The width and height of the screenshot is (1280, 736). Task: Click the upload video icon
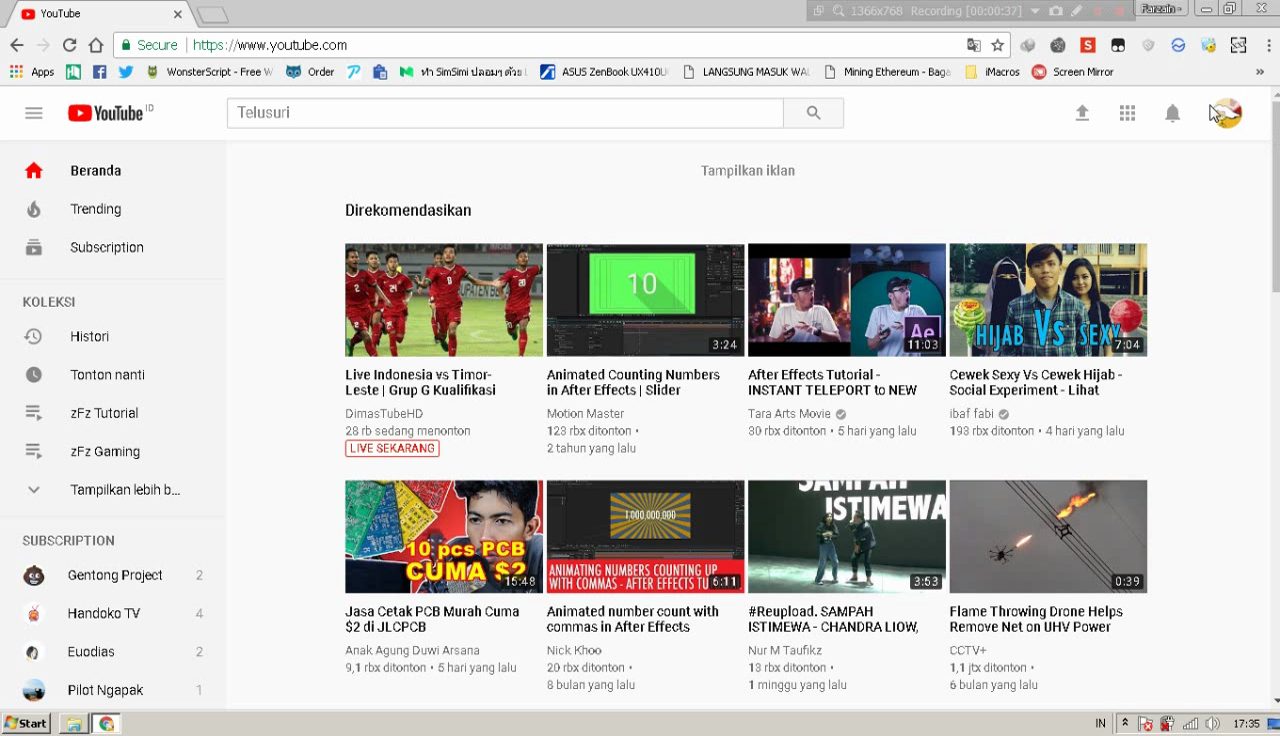[x=1082, y=113]
